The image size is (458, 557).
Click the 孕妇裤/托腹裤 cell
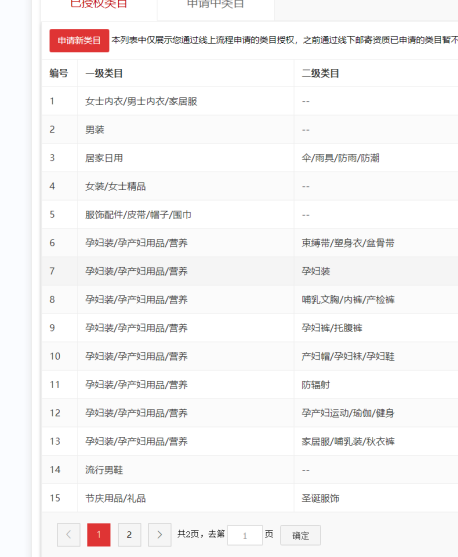pos(376,328)
